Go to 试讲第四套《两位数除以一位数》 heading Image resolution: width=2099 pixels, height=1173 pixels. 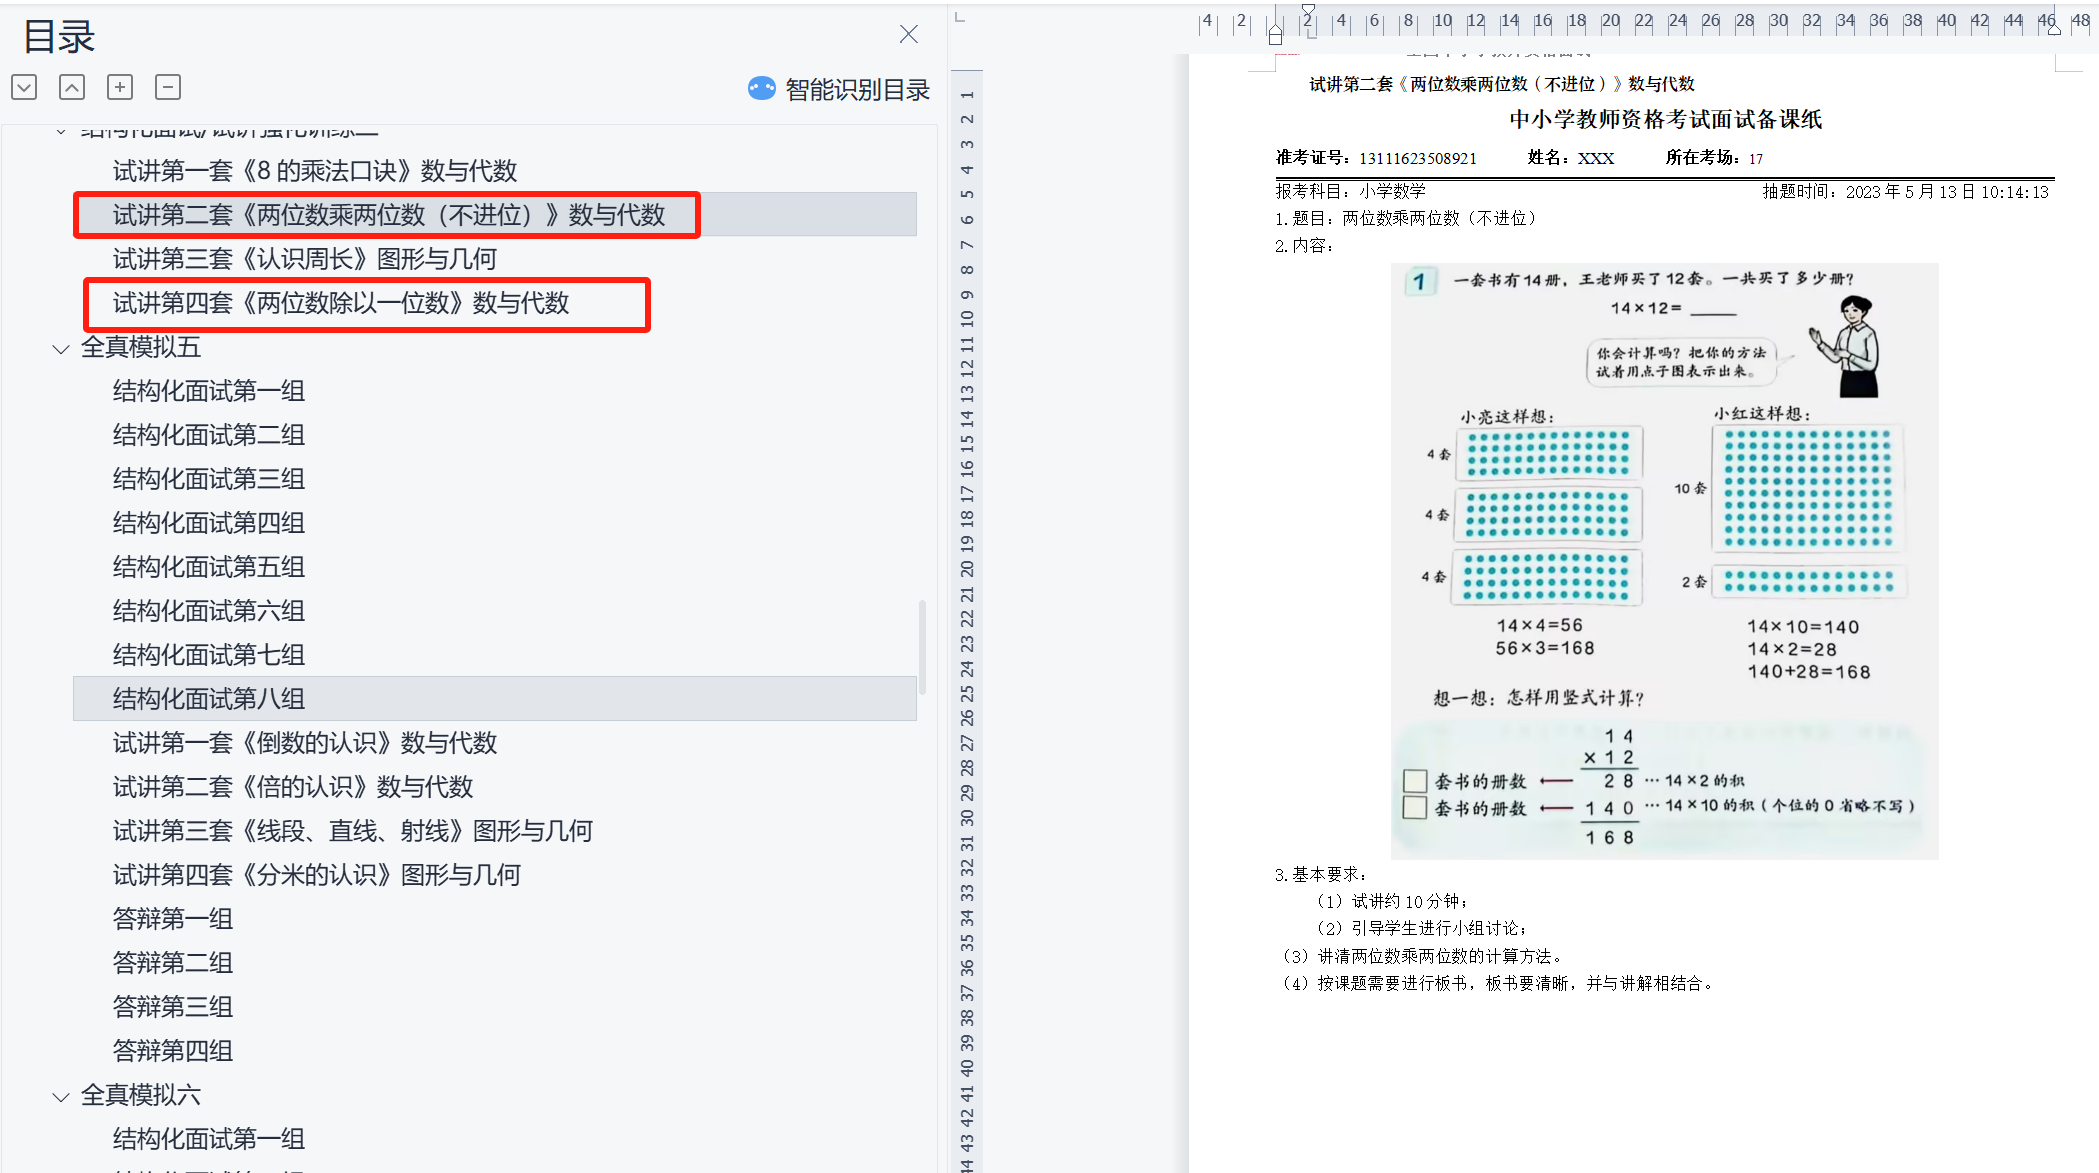tap(340, 303)
